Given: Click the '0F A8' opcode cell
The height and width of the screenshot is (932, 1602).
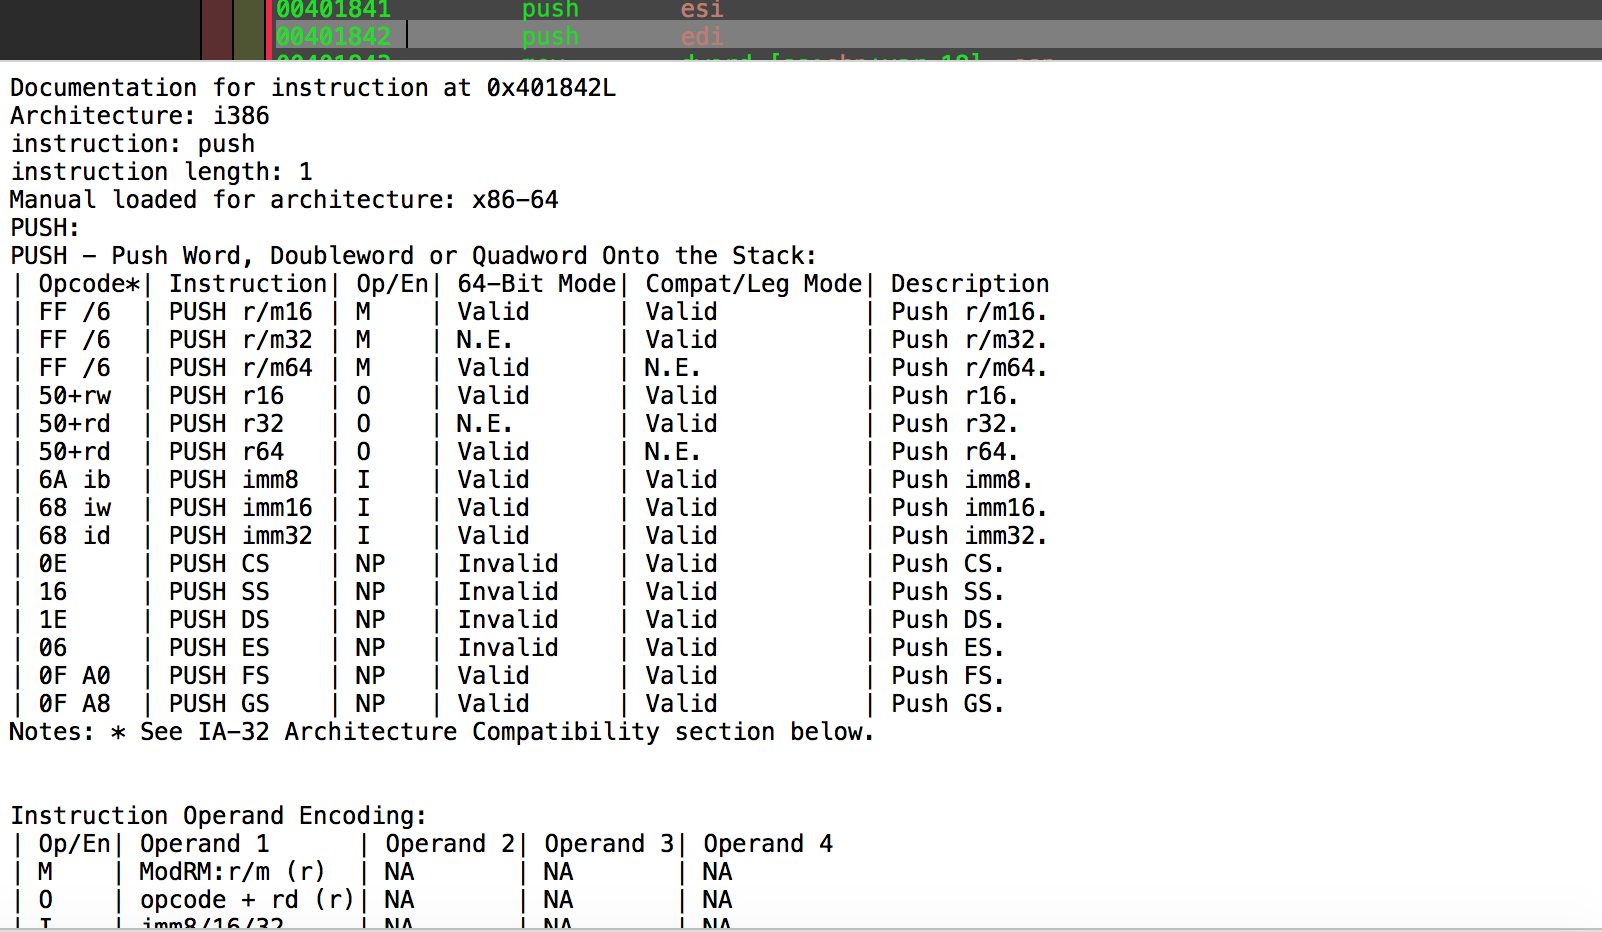Looking at the screenshot, I should [75, 704].
